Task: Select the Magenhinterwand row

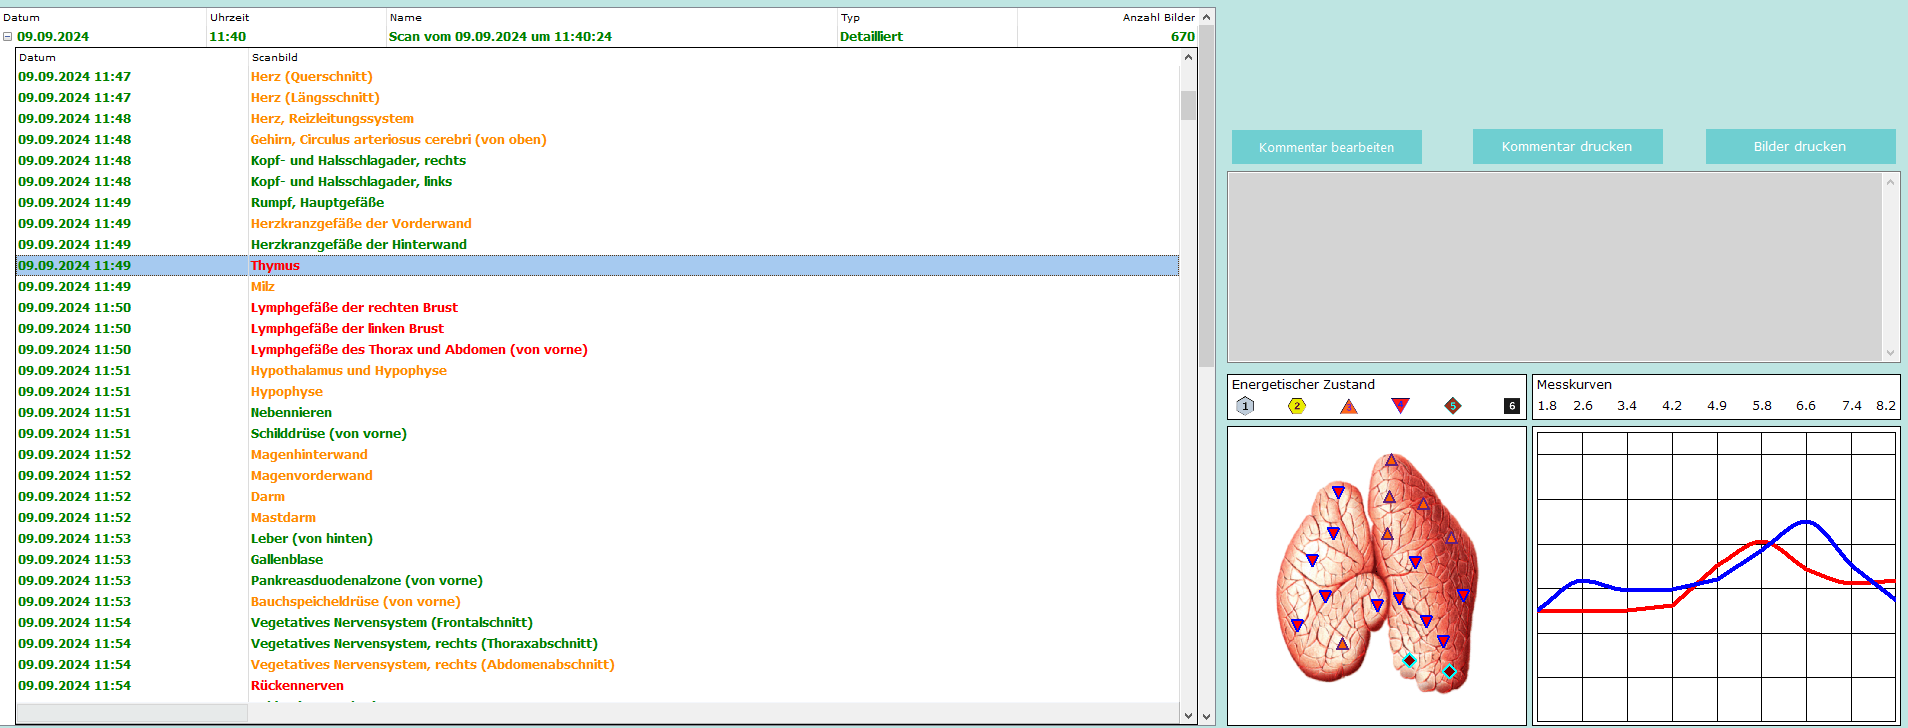Action: point(598,454)
